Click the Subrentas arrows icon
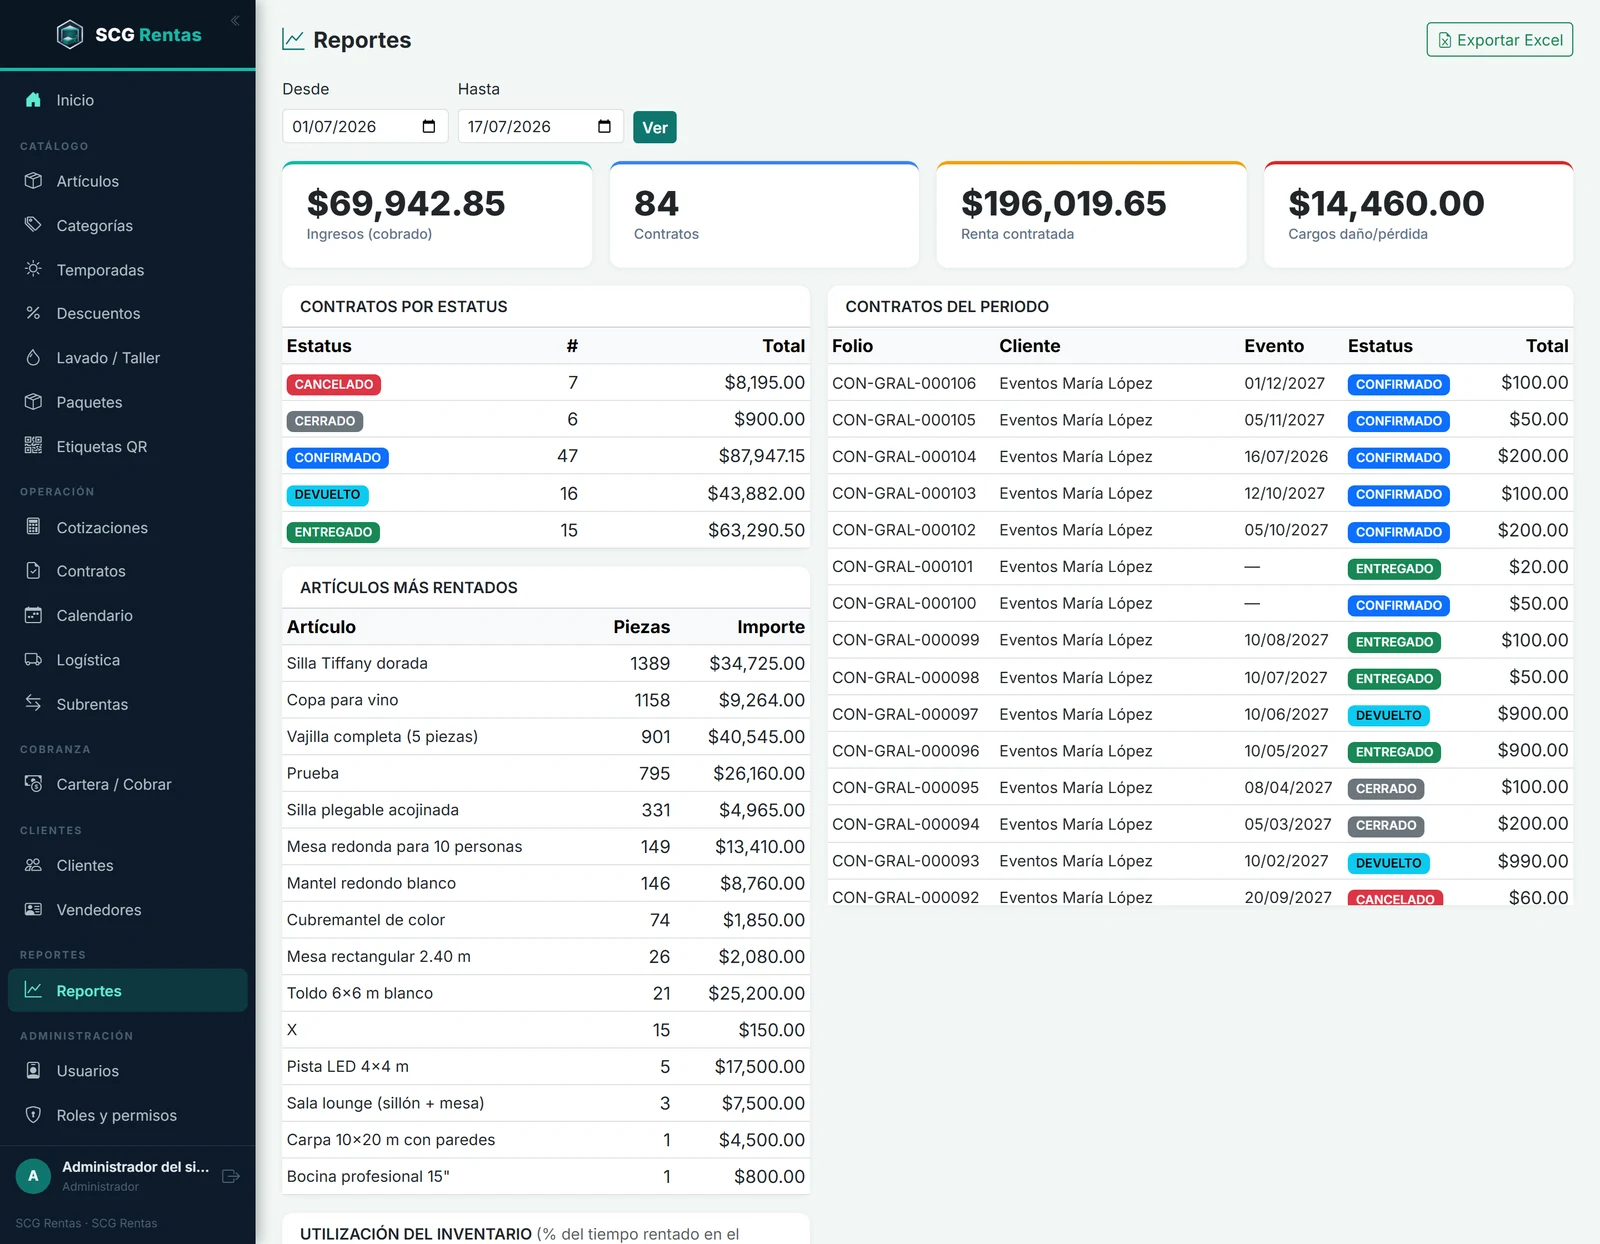Image resolution: width=1600 pixels, height=1244 pixels. coord(33,704)
